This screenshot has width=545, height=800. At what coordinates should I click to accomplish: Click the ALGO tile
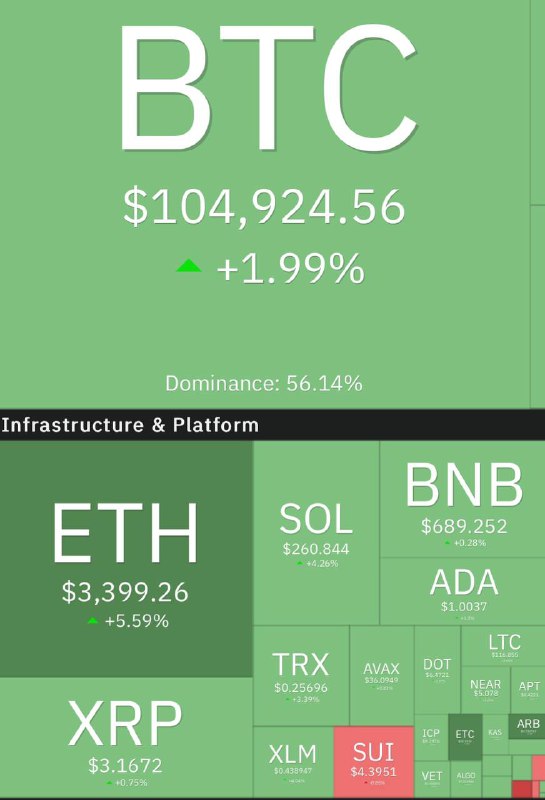pos(466,779)
